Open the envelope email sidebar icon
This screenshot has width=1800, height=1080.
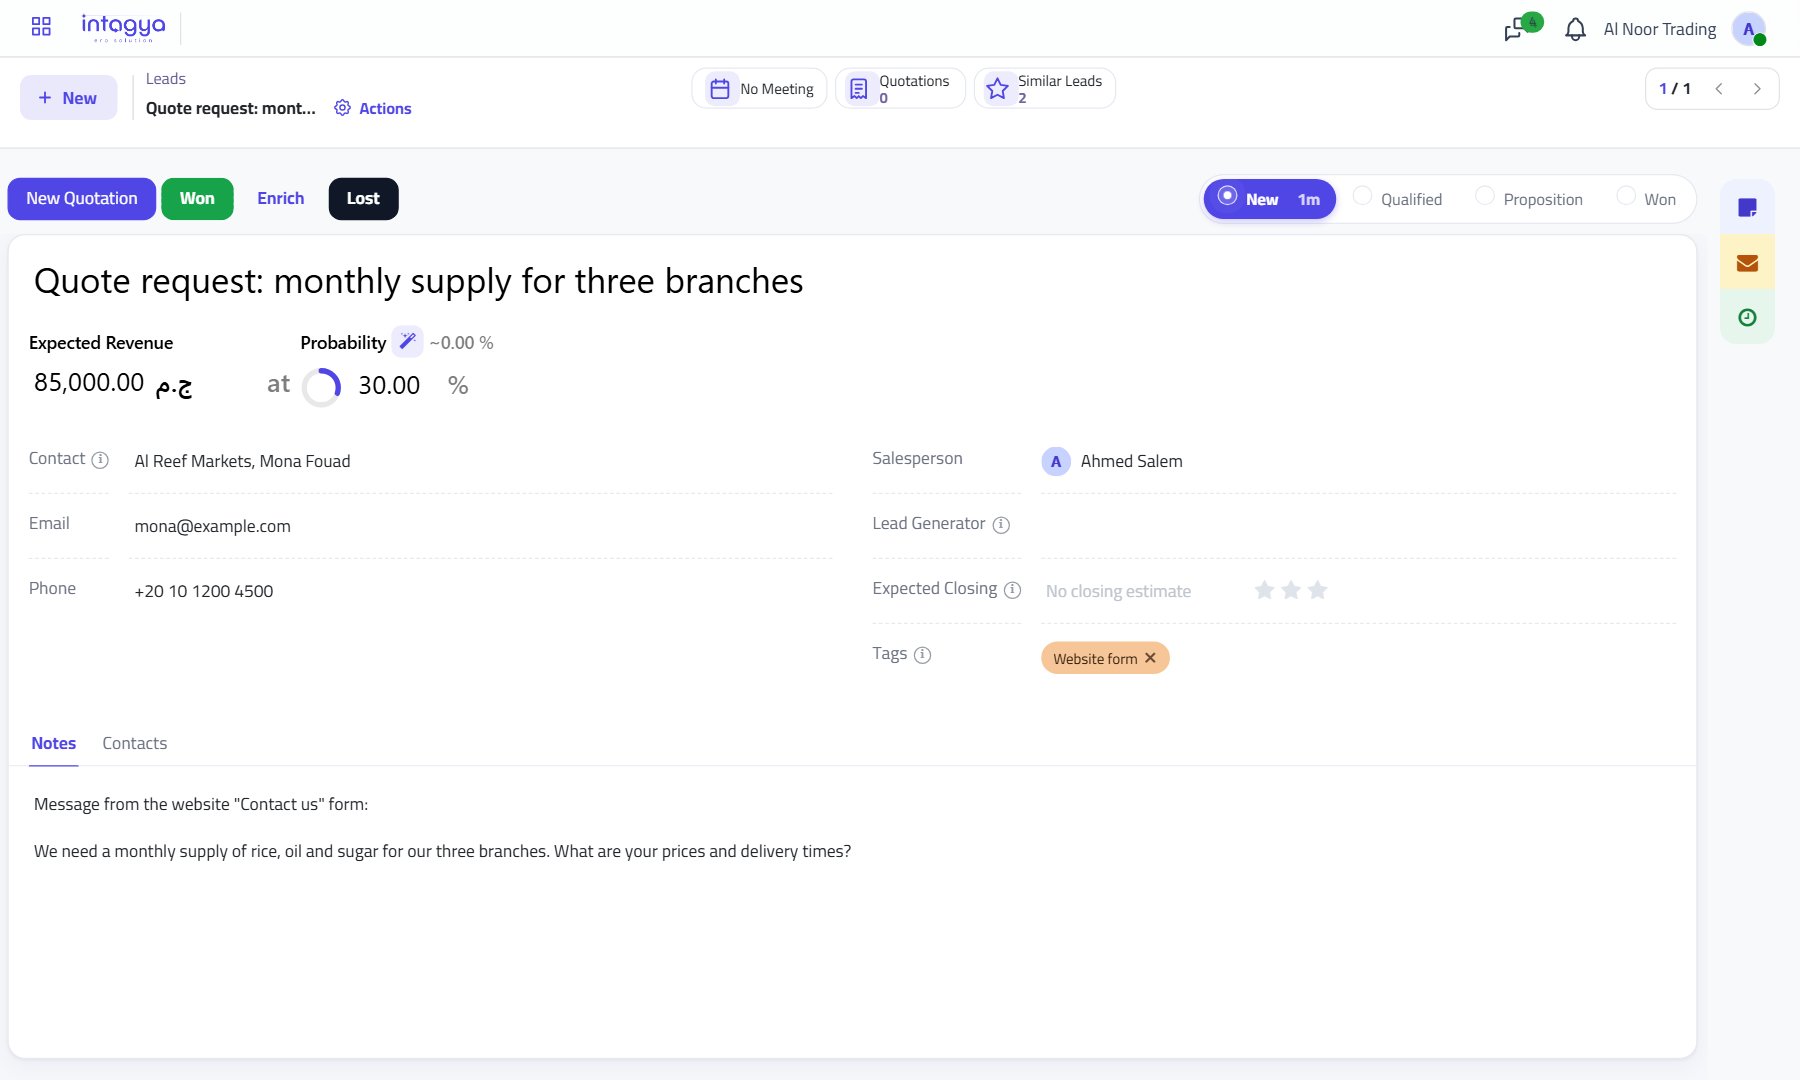click(x=1747, y=263)
